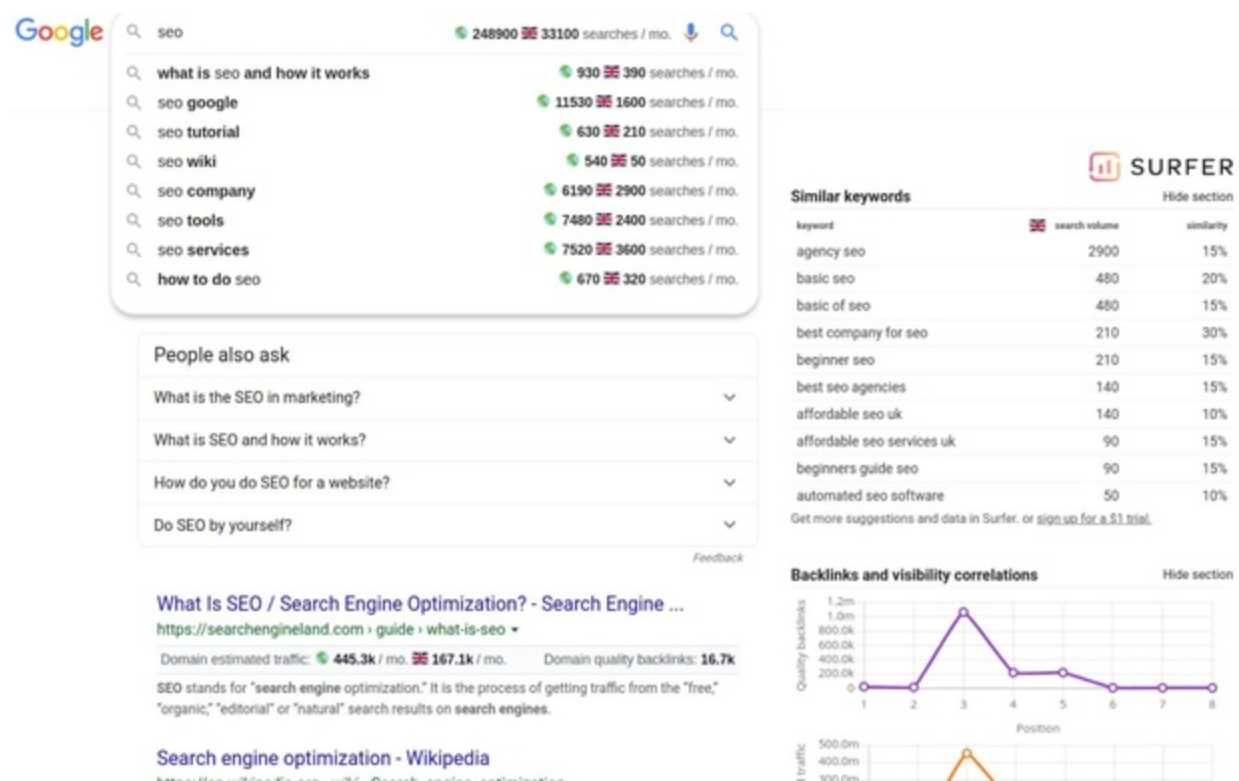Screen dimensions: 1239x781
Task: Click the 'sign up for a $1 trial' link
Action: click(1094, 519)
